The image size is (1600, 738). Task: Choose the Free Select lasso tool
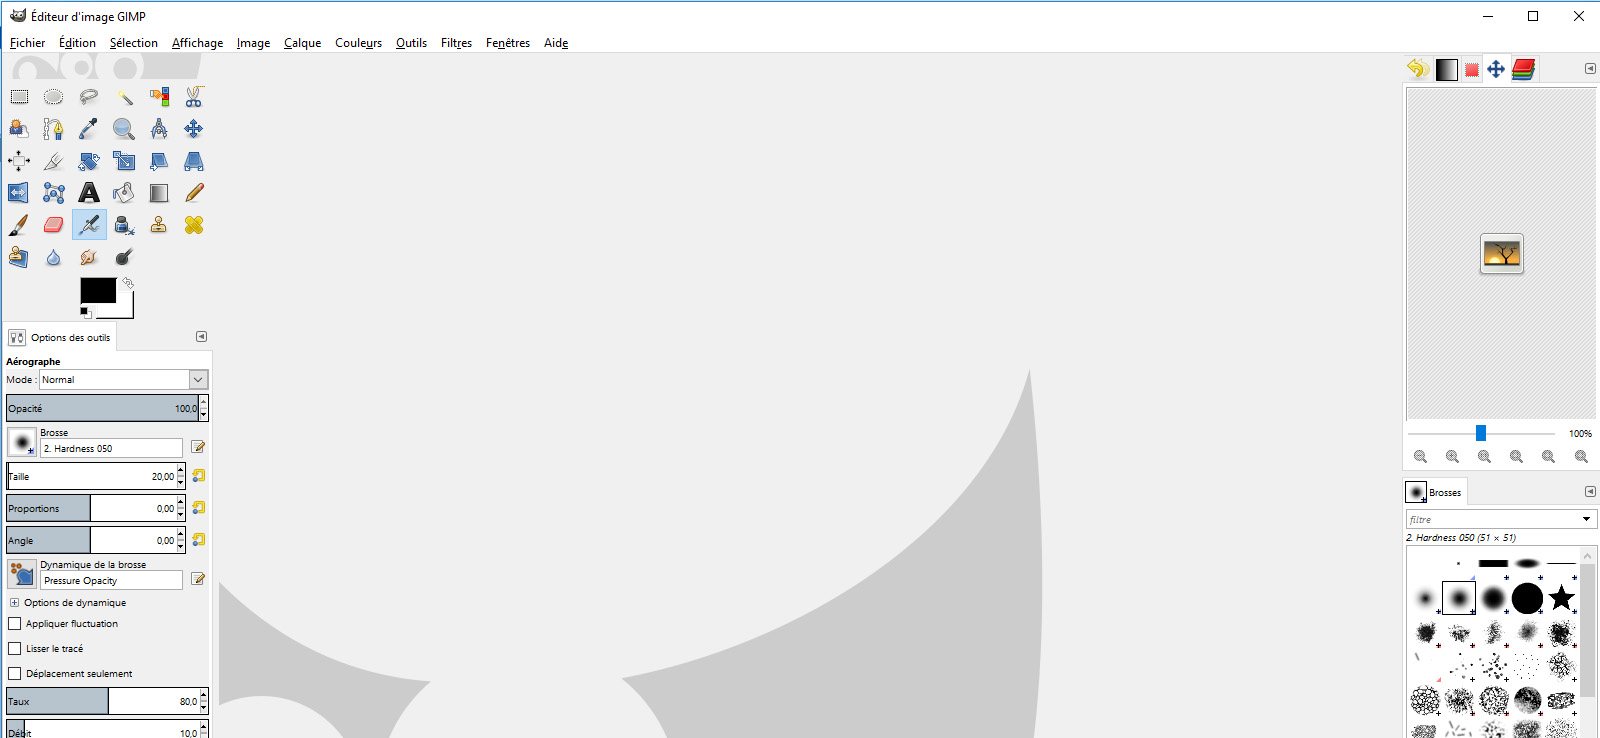click(89, 97)
